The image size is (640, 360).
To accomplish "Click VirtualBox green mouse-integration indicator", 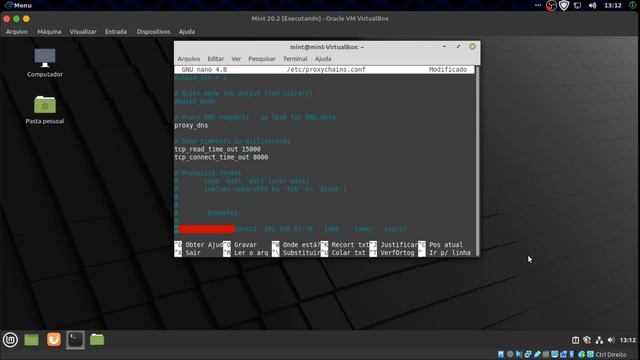I will point(581,354).
